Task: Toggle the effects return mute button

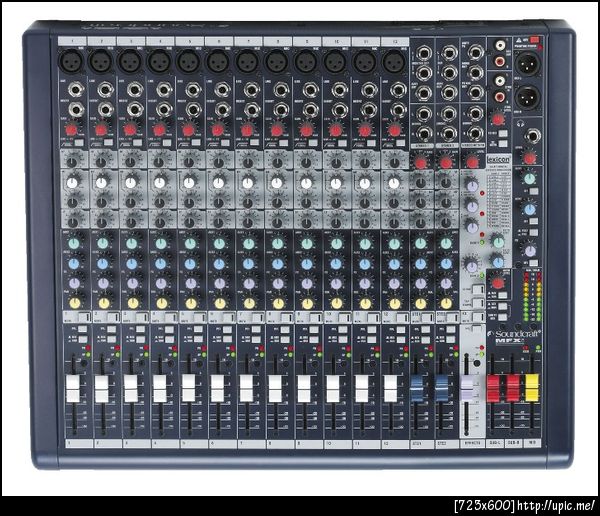Action: [478, 317]
